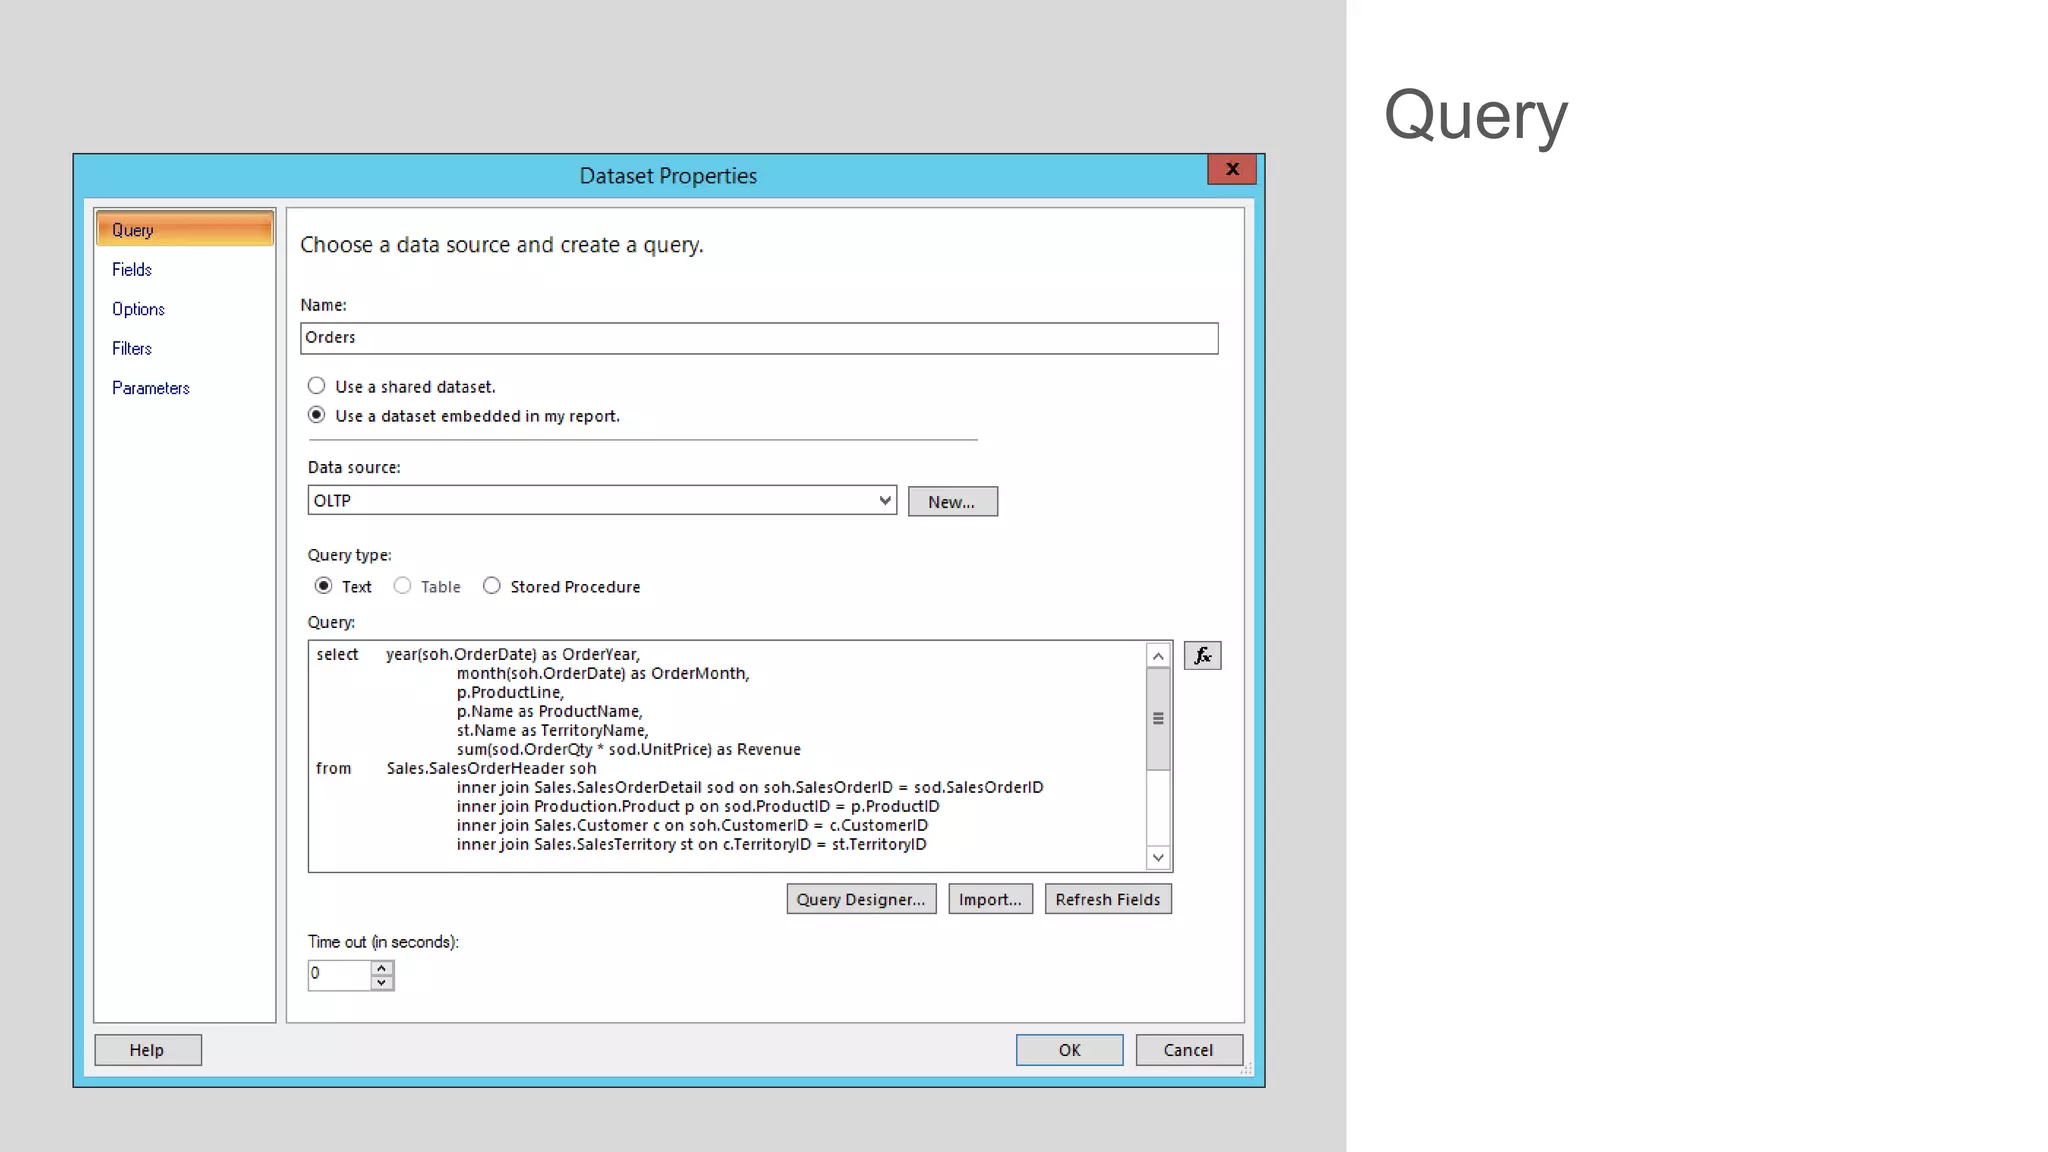Click the "Sales.SalesOrderHeader soh" query line
The height and width of the screenshot is (1152, 2048).
(491, 768)
